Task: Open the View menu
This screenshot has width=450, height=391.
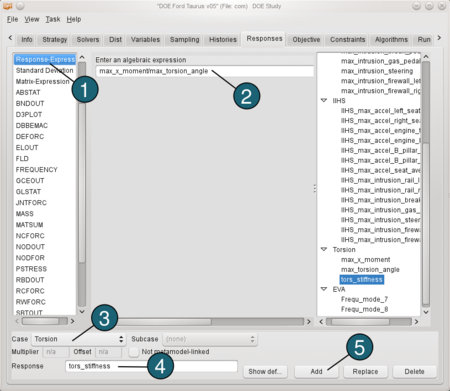Action: pos(32,19)
